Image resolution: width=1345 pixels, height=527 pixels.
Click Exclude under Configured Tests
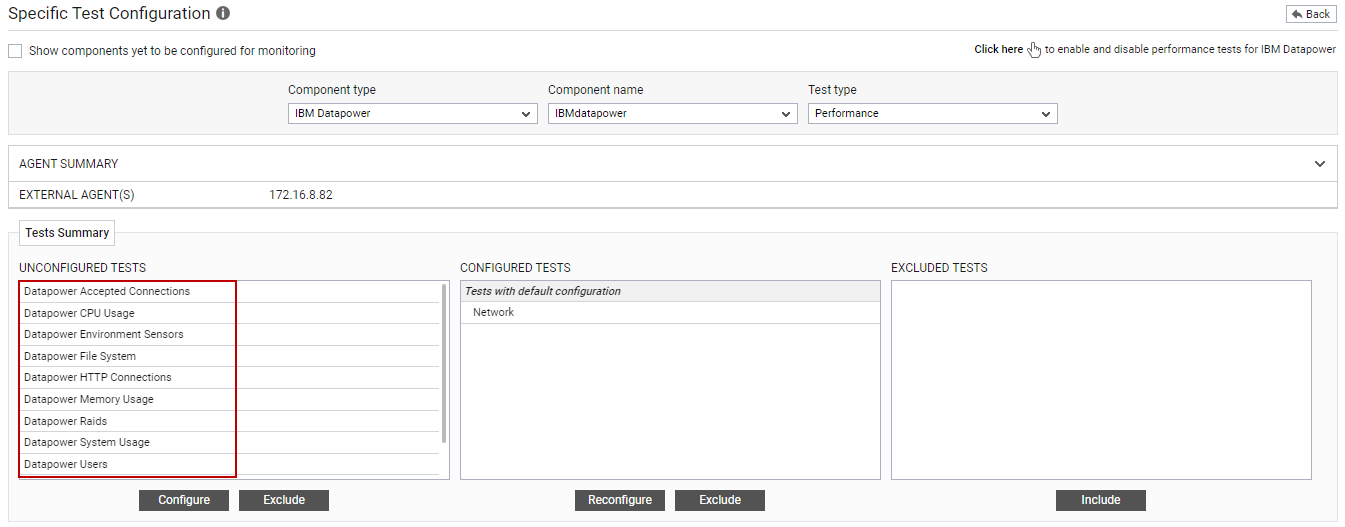point(720,500)
